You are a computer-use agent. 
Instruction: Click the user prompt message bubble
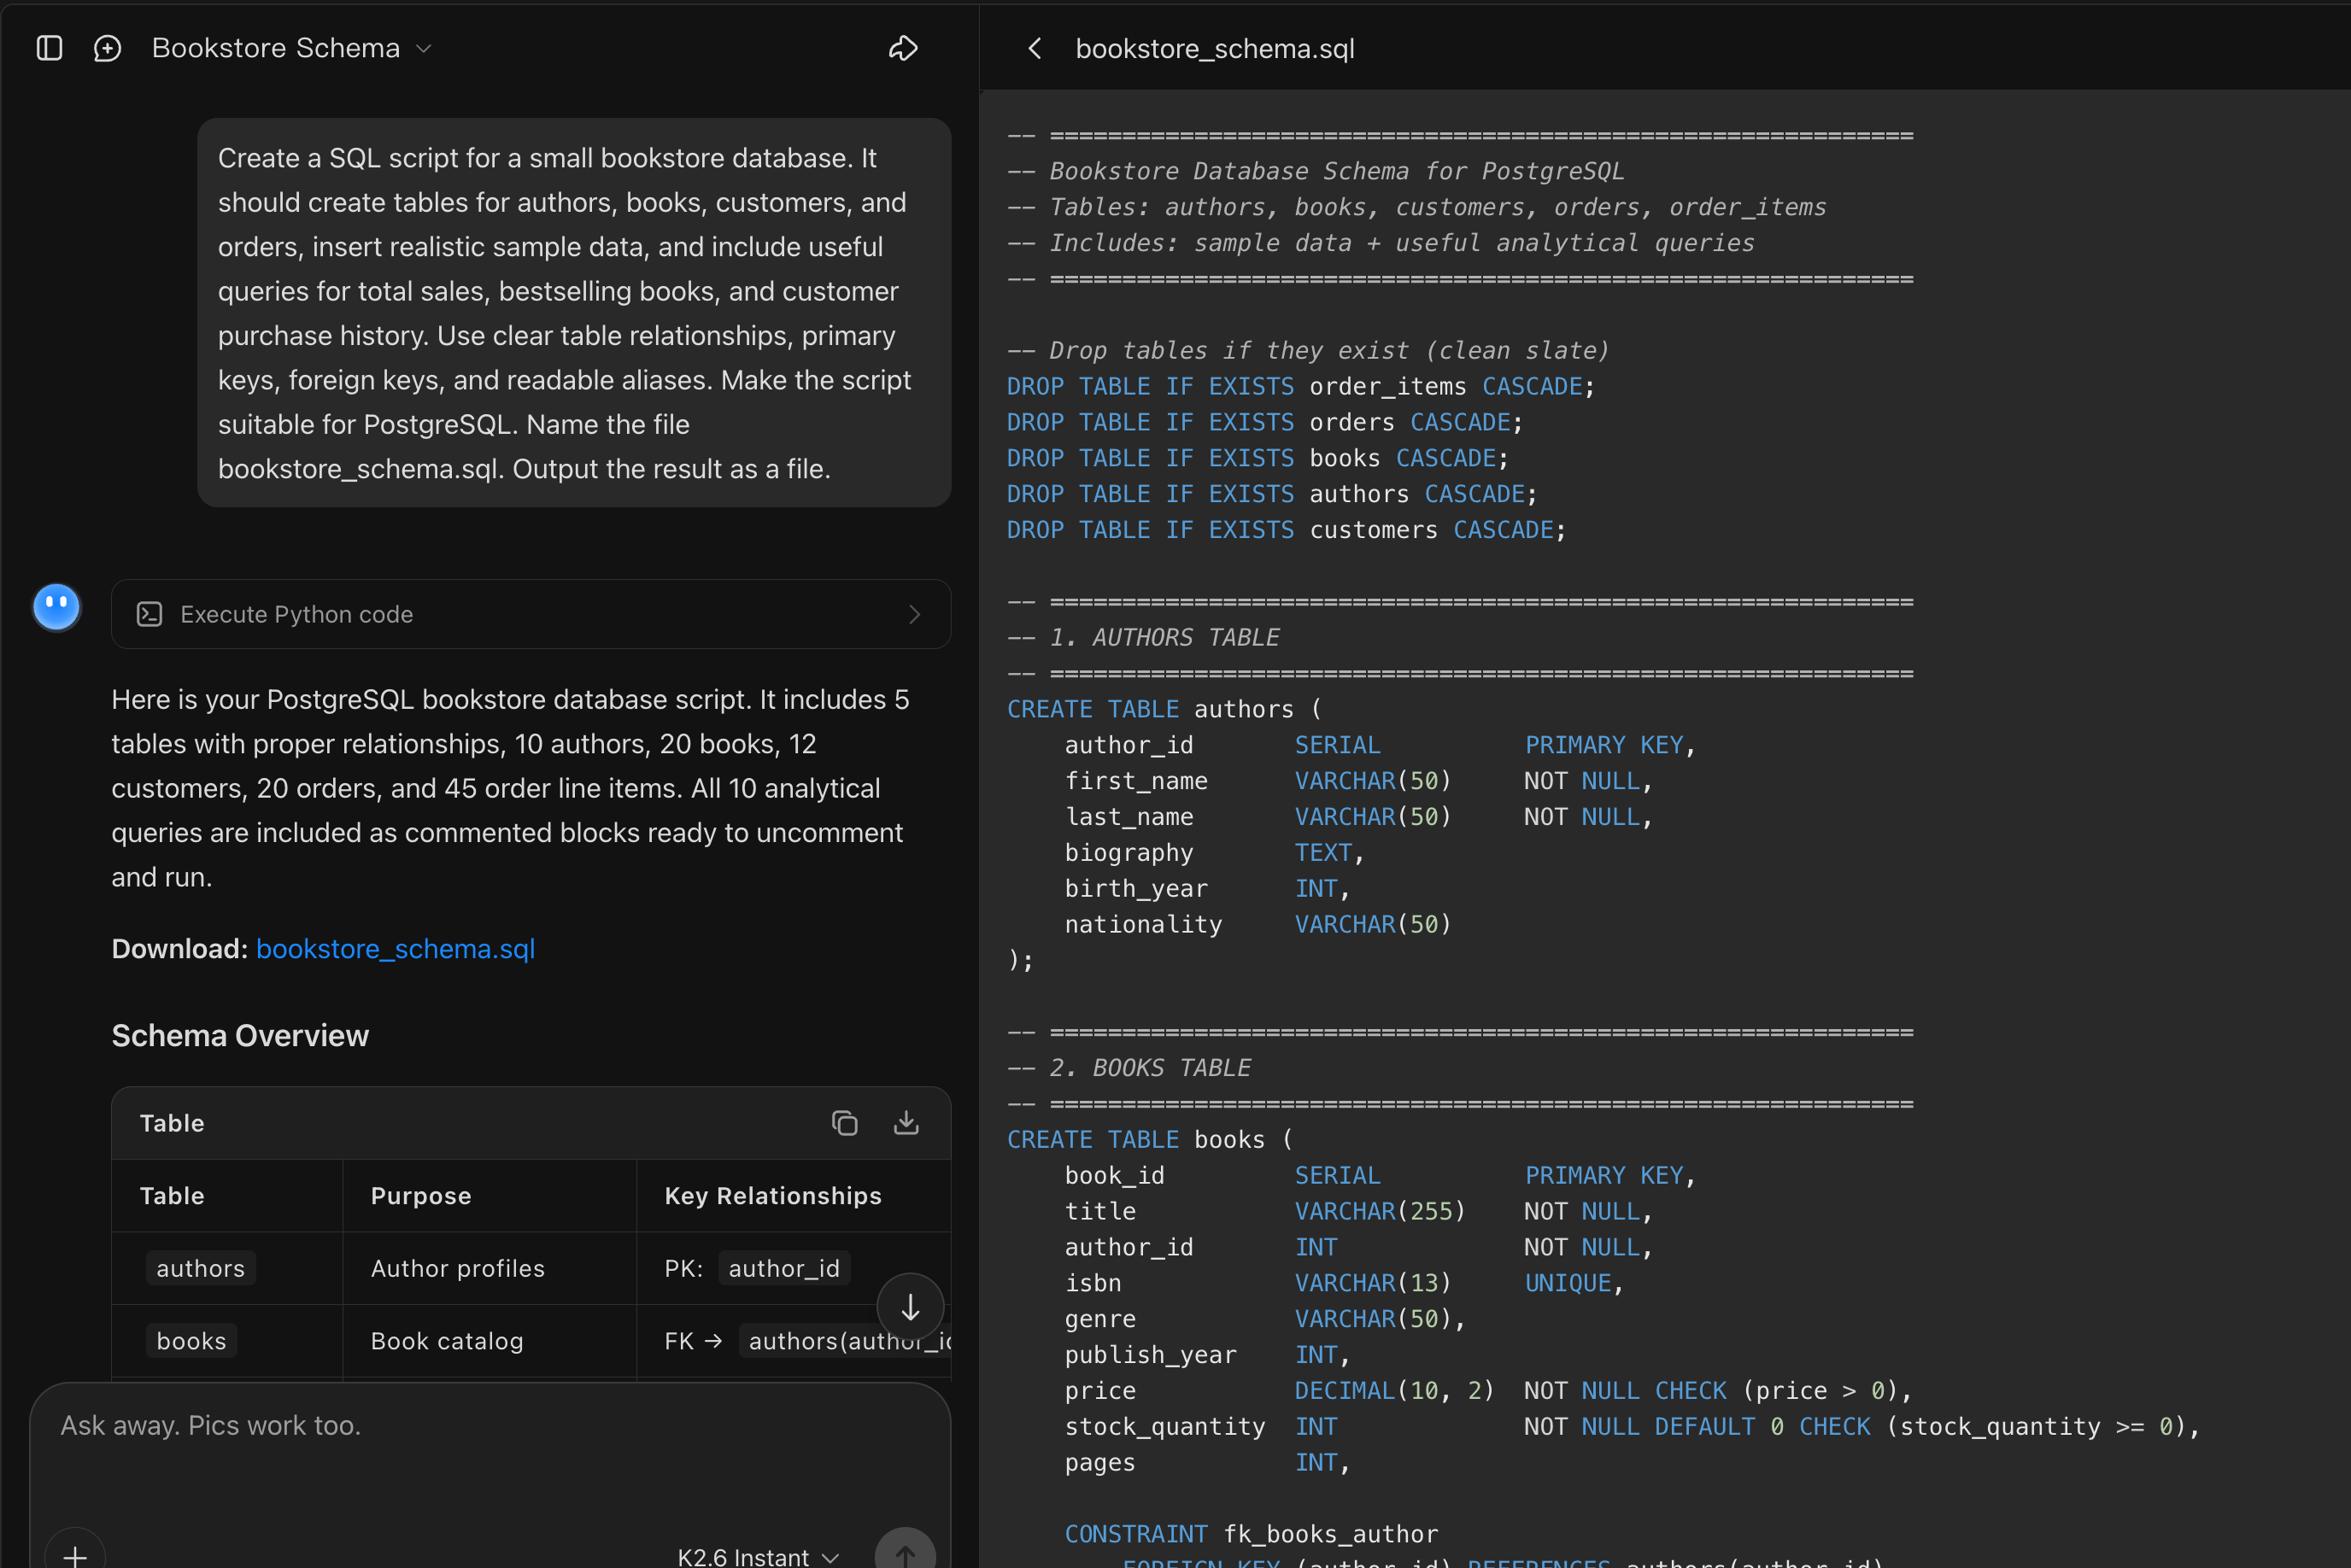[x=574, y=313]
